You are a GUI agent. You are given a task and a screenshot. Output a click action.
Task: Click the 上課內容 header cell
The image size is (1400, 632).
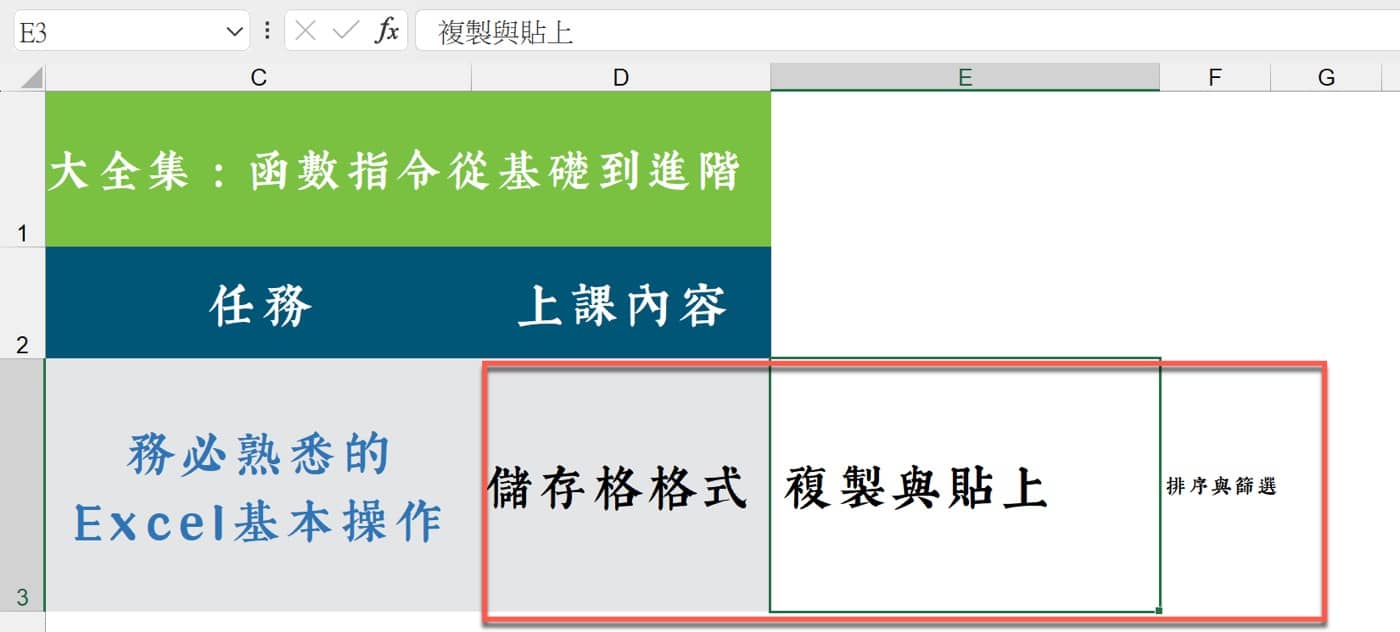pyautogui.click(x=621, y=303)
